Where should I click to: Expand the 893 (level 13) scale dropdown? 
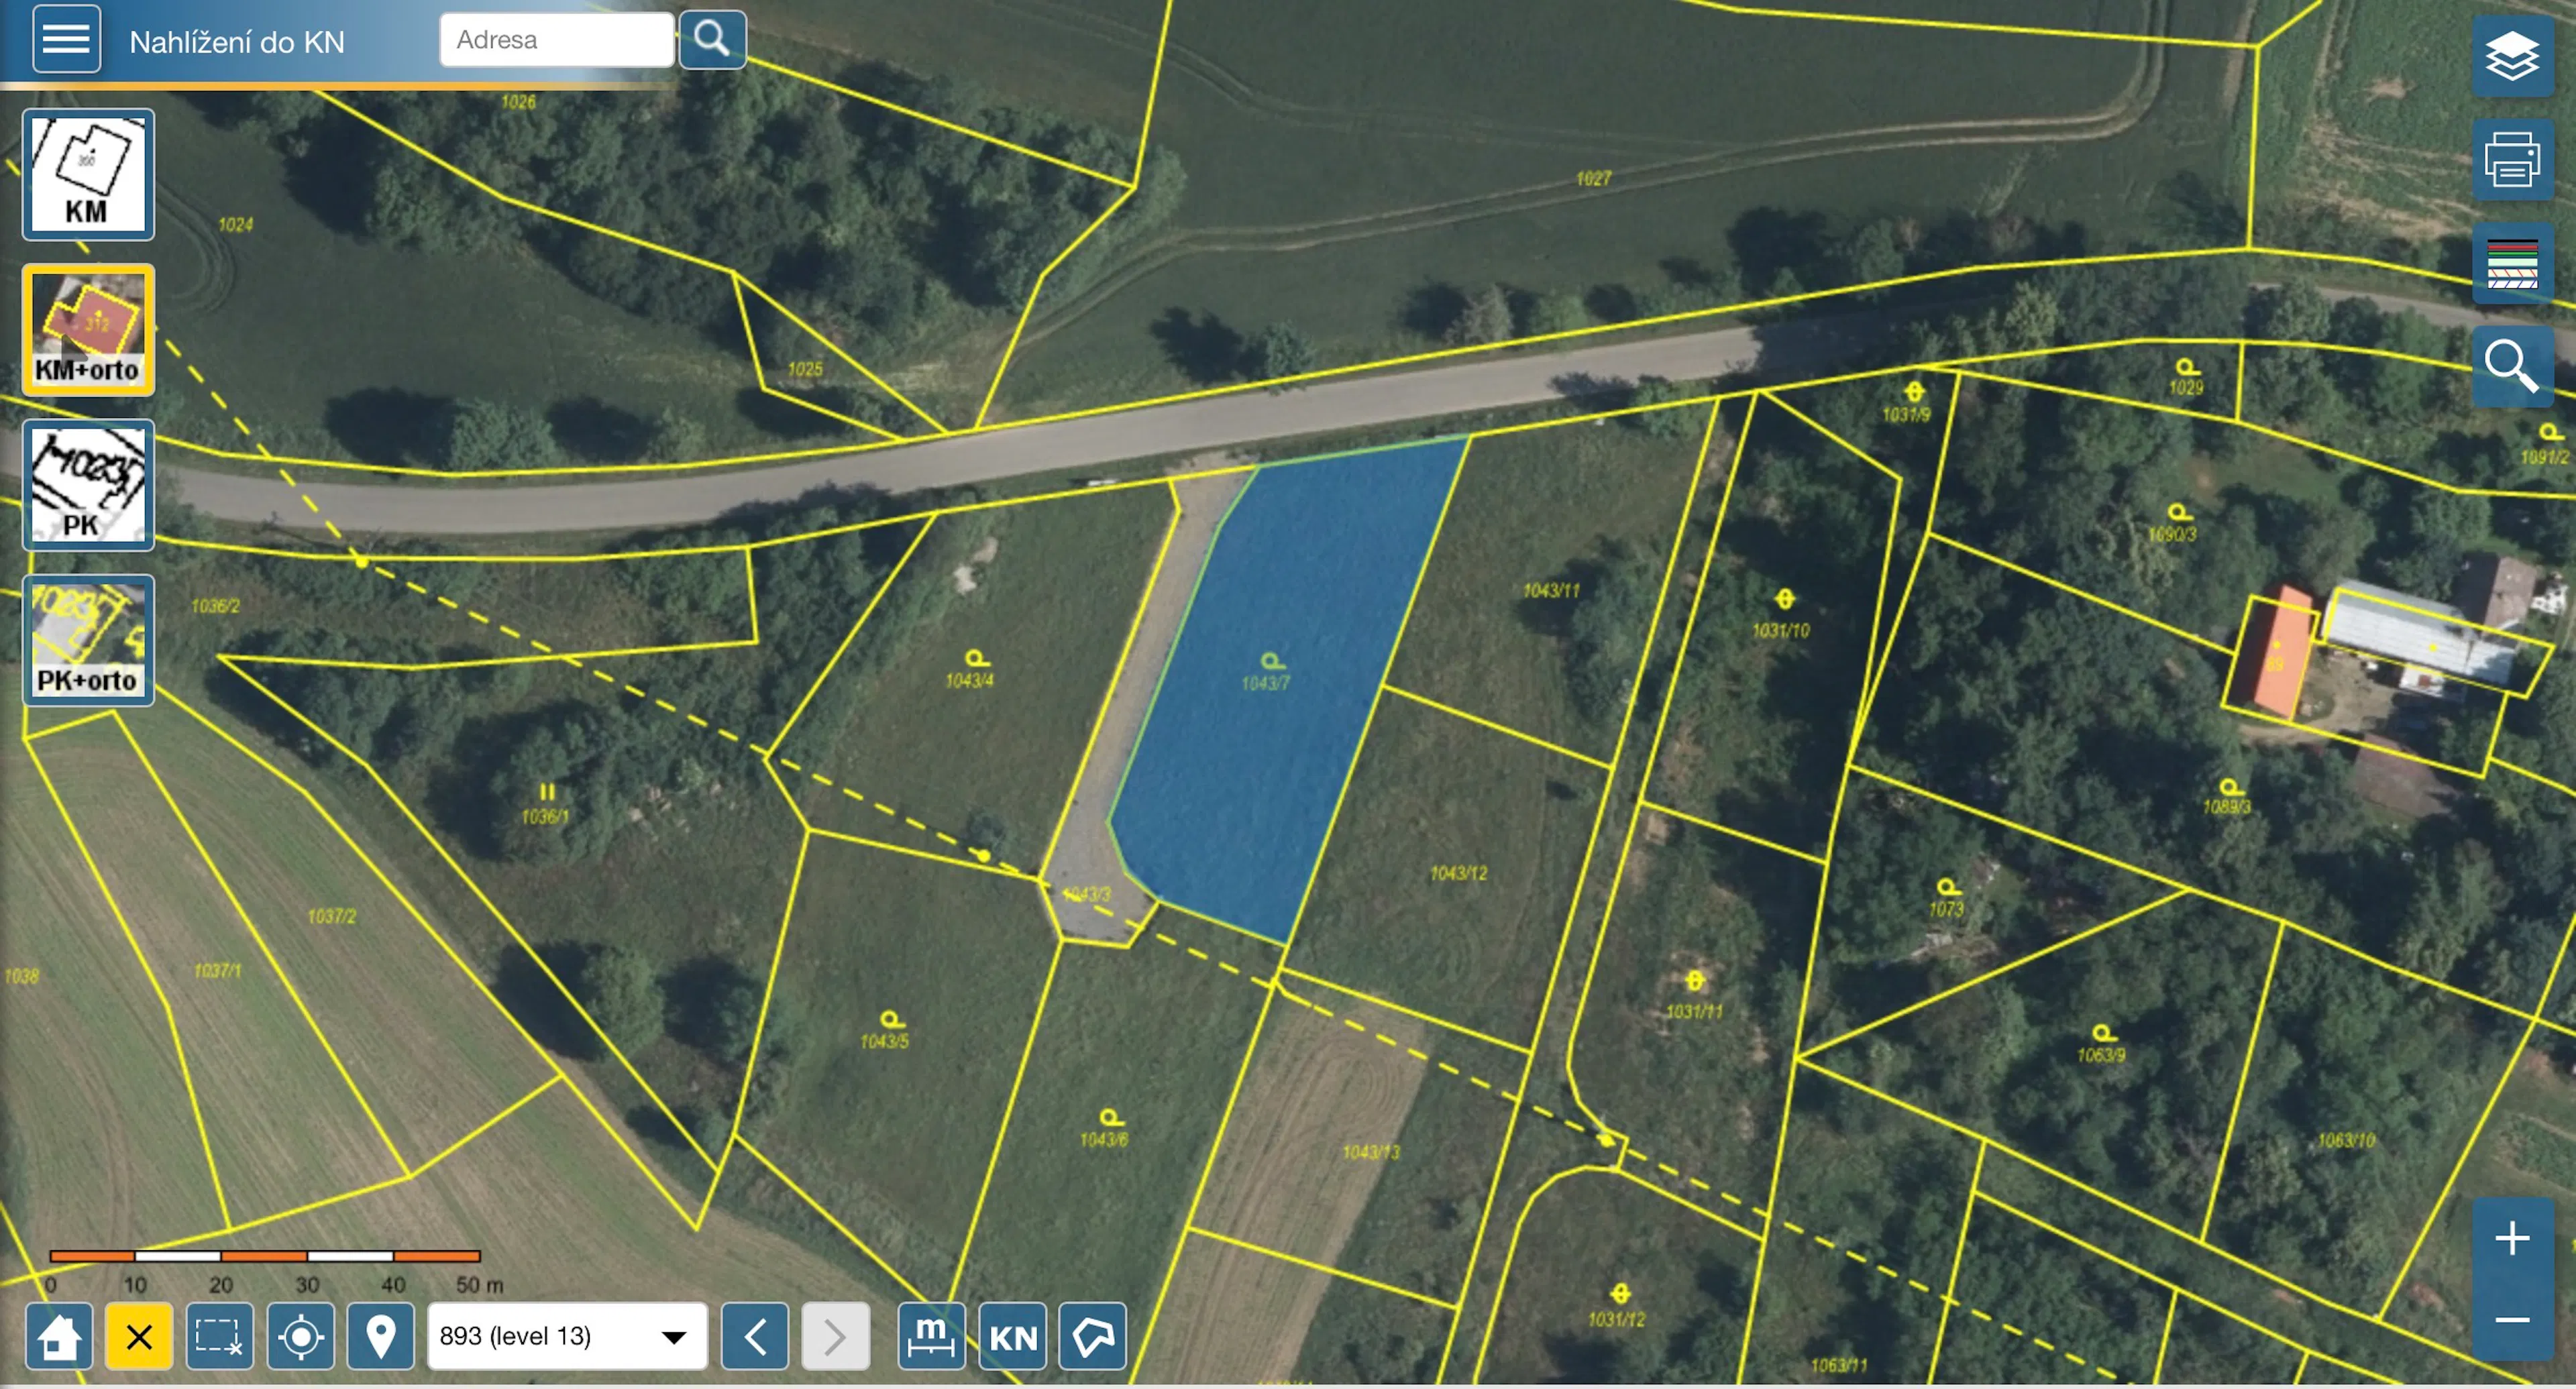[x=566, y=1336]
